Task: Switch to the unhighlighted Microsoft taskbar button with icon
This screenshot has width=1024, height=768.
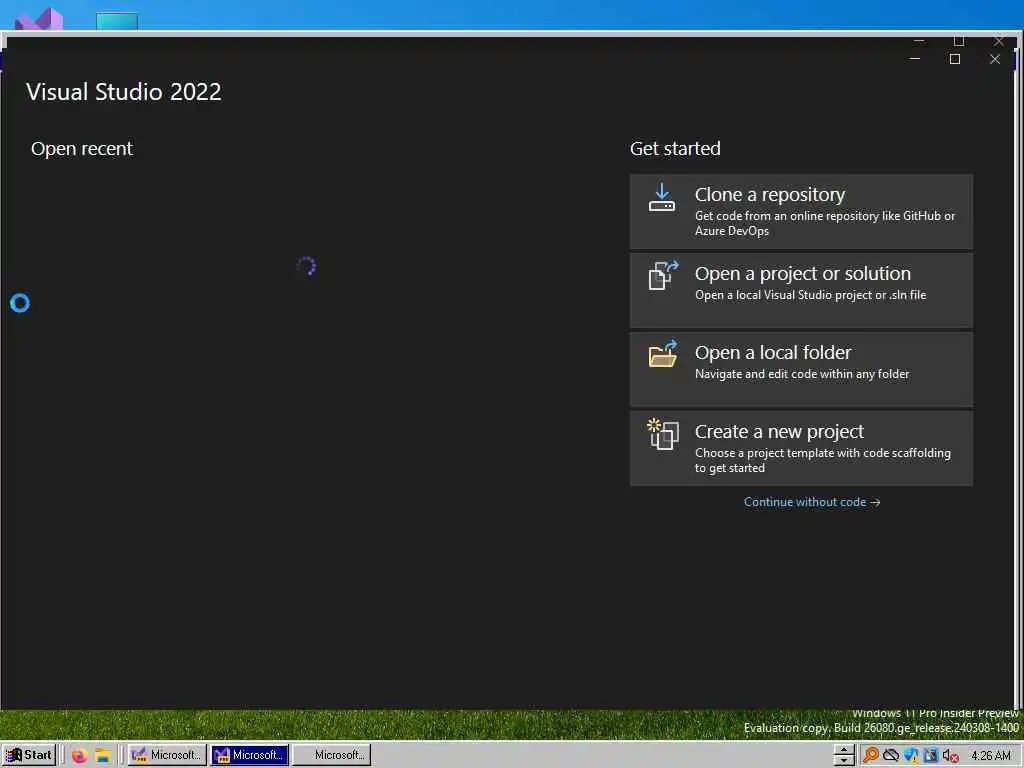Action: (167, 755)
